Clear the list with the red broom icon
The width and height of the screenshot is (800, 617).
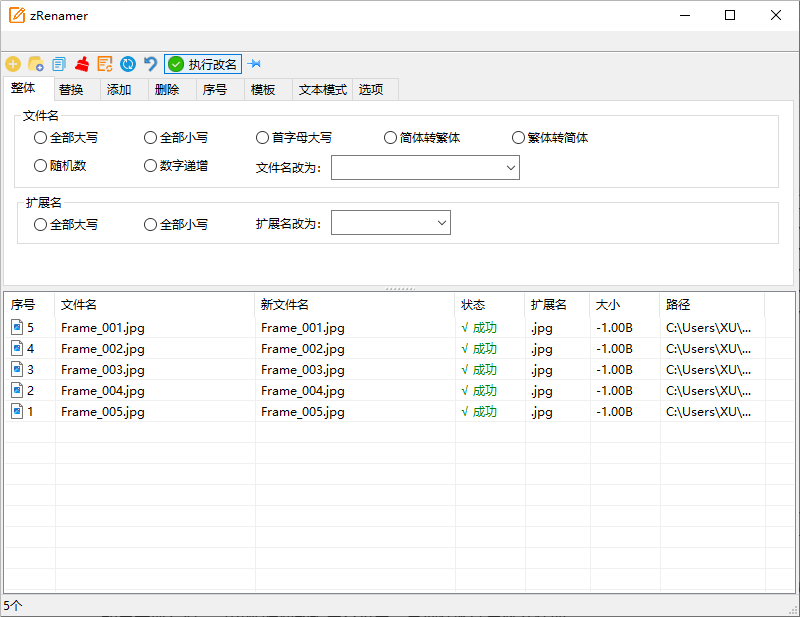tap(82, 64)
